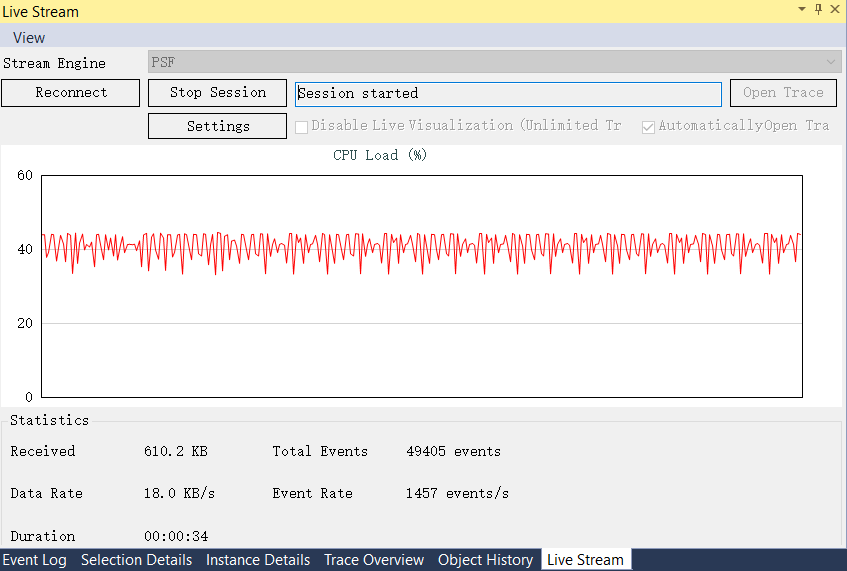Click the Data Rate label
The height and width of the screenshot is (571, 847).
(46, 494)
